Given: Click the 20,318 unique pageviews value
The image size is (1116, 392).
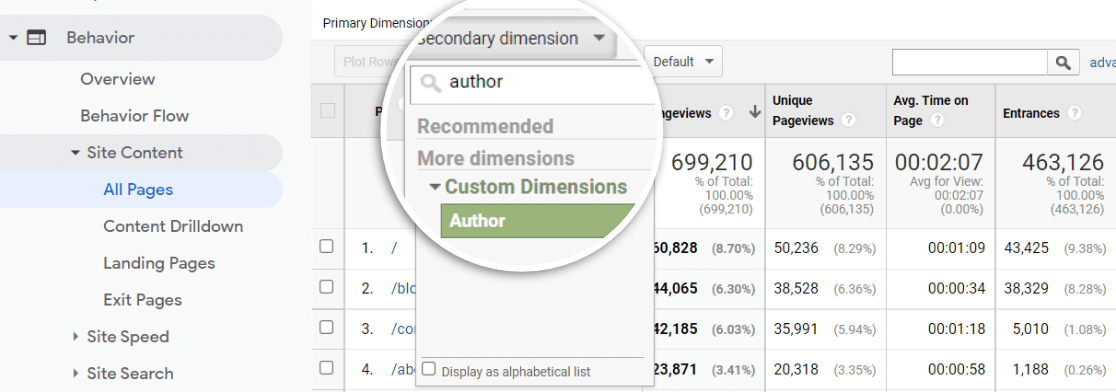Looking at the screenshot, I should pyautogui.click(x=795, y=369).
